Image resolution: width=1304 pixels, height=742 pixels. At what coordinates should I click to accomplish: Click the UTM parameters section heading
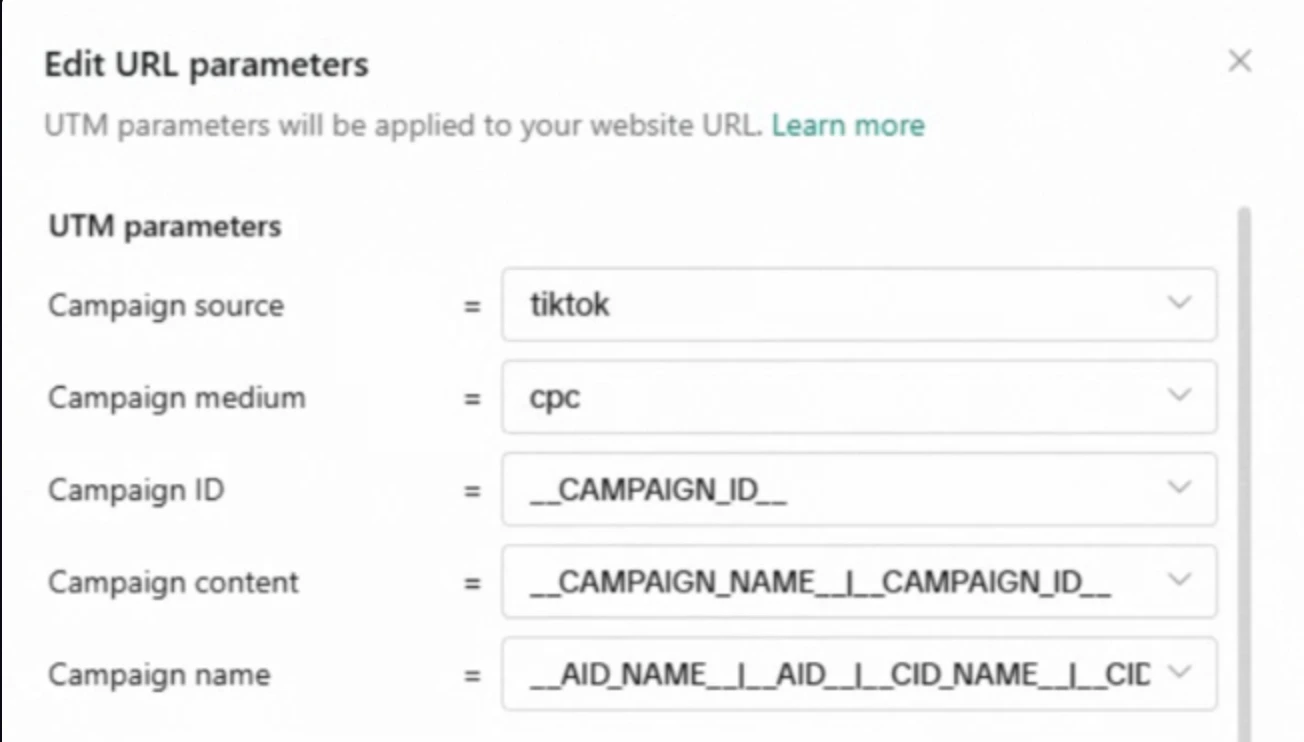click(165, 227)
